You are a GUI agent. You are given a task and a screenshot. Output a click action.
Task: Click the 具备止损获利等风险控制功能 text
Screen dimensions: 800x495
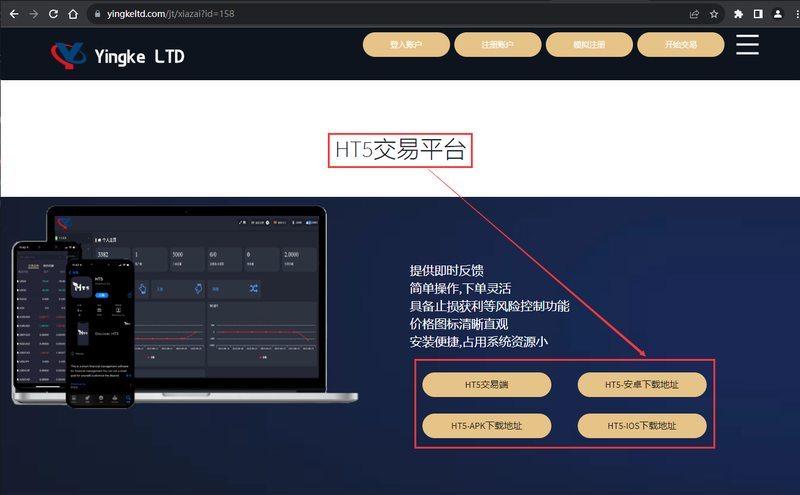(489, 306)
